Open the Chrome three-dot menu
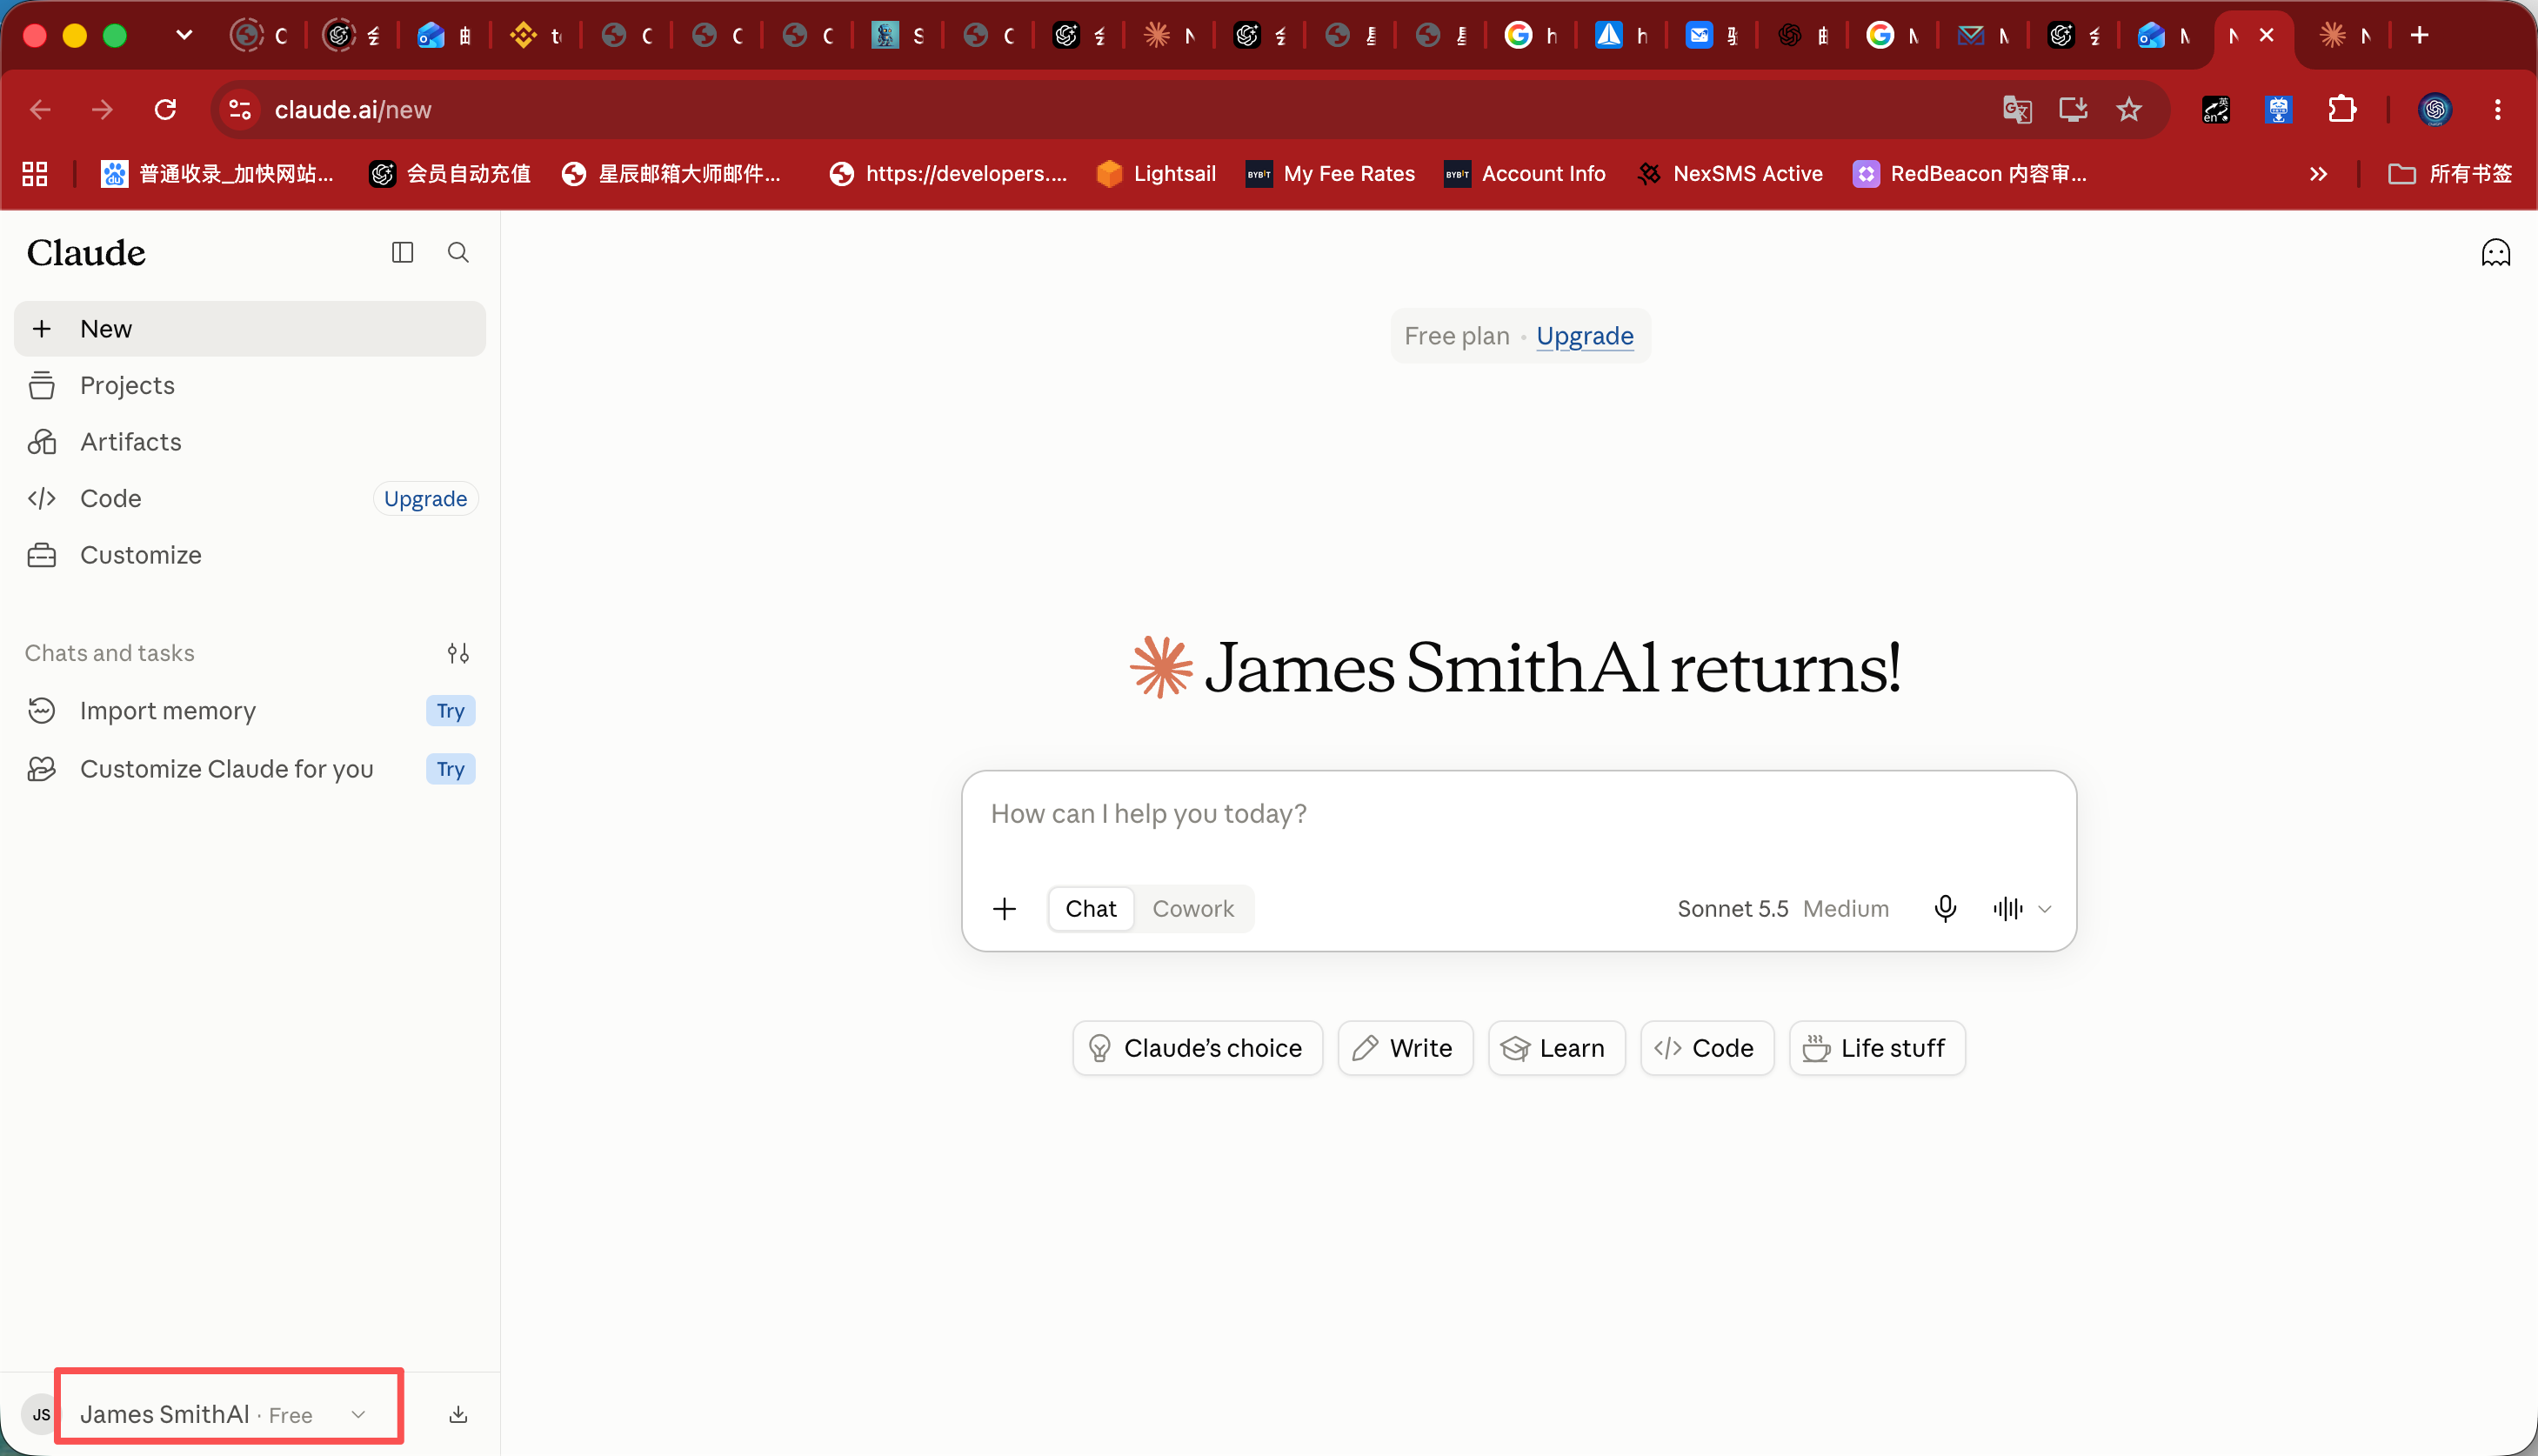 tap(2497, 109)
